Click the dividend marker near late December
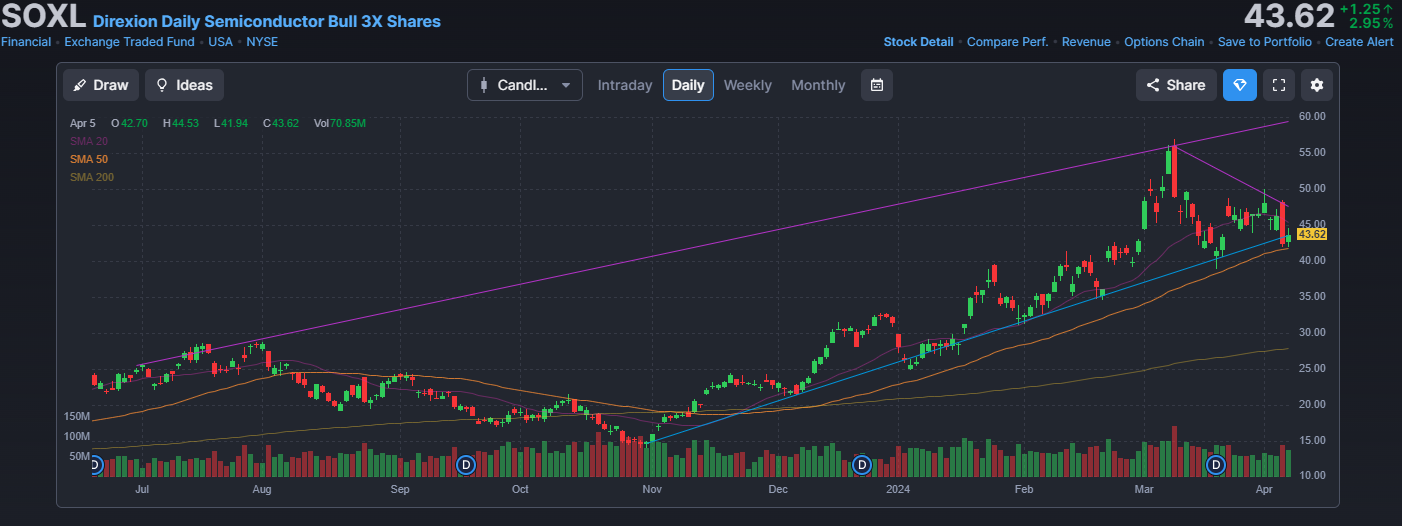This screenshot has width=1402, height=526. pyautogui.click(x=862, y=465)
